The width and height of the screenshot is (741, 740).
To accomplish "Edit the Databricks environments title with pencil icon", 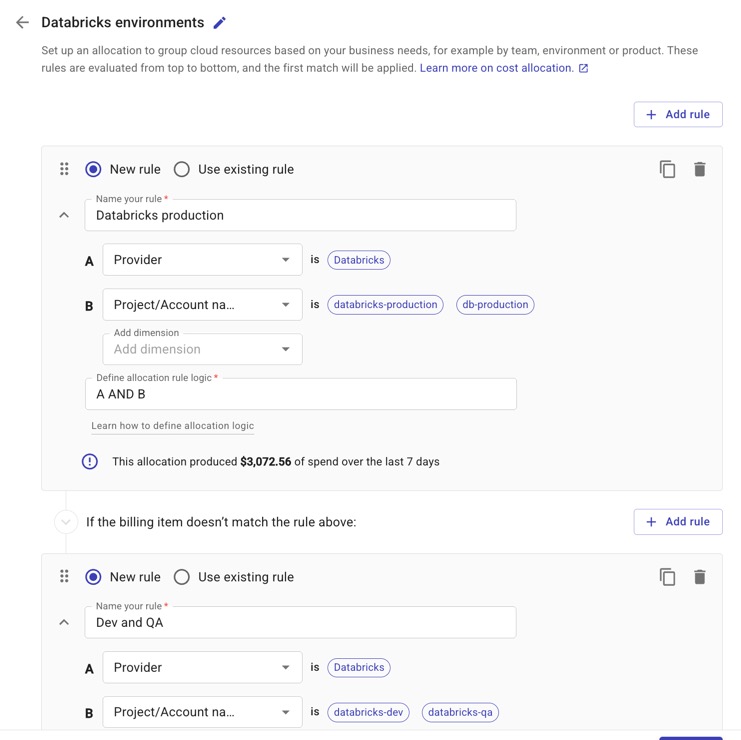I will pyautogui.click(x=220, y=23).
